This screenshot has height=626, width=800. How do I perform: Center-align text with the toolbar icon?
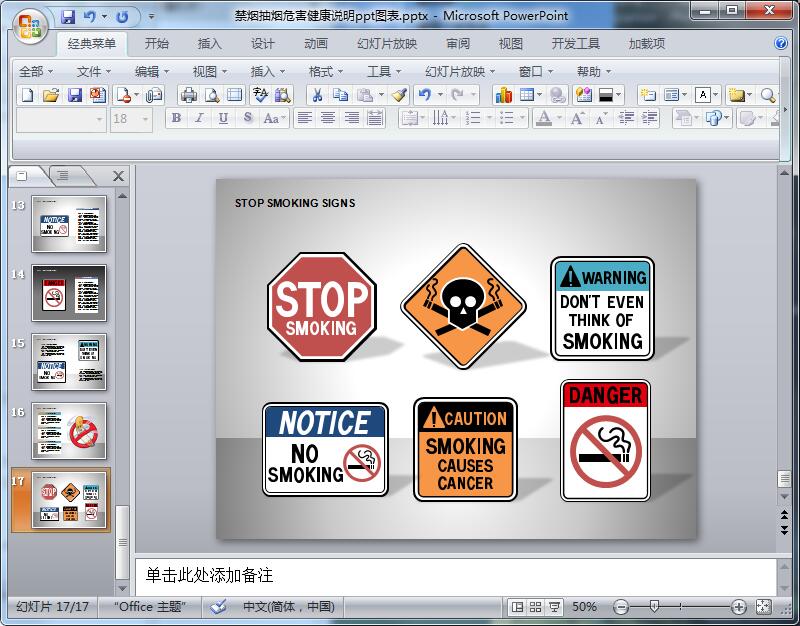click(x=328, y=118)
